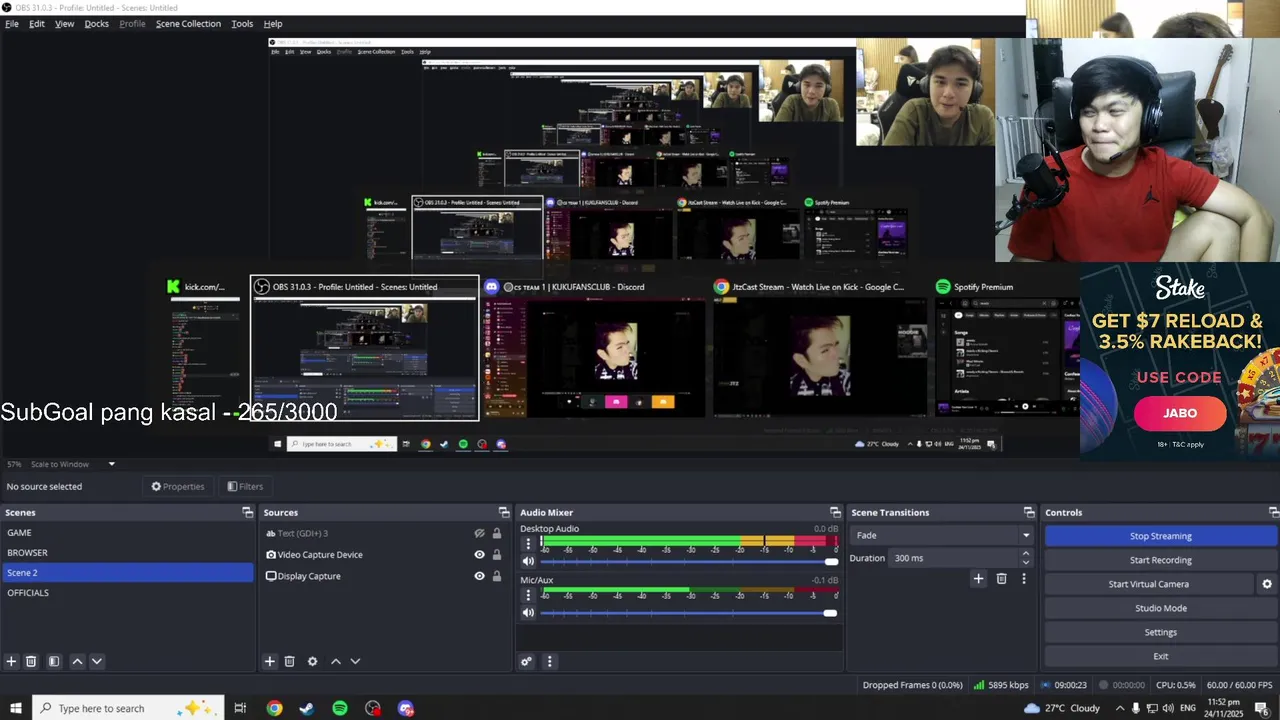Open Desktop Audio three-dot options
Image resolution: width=1280 pixels, height=720 pixels.
point(528,544)
